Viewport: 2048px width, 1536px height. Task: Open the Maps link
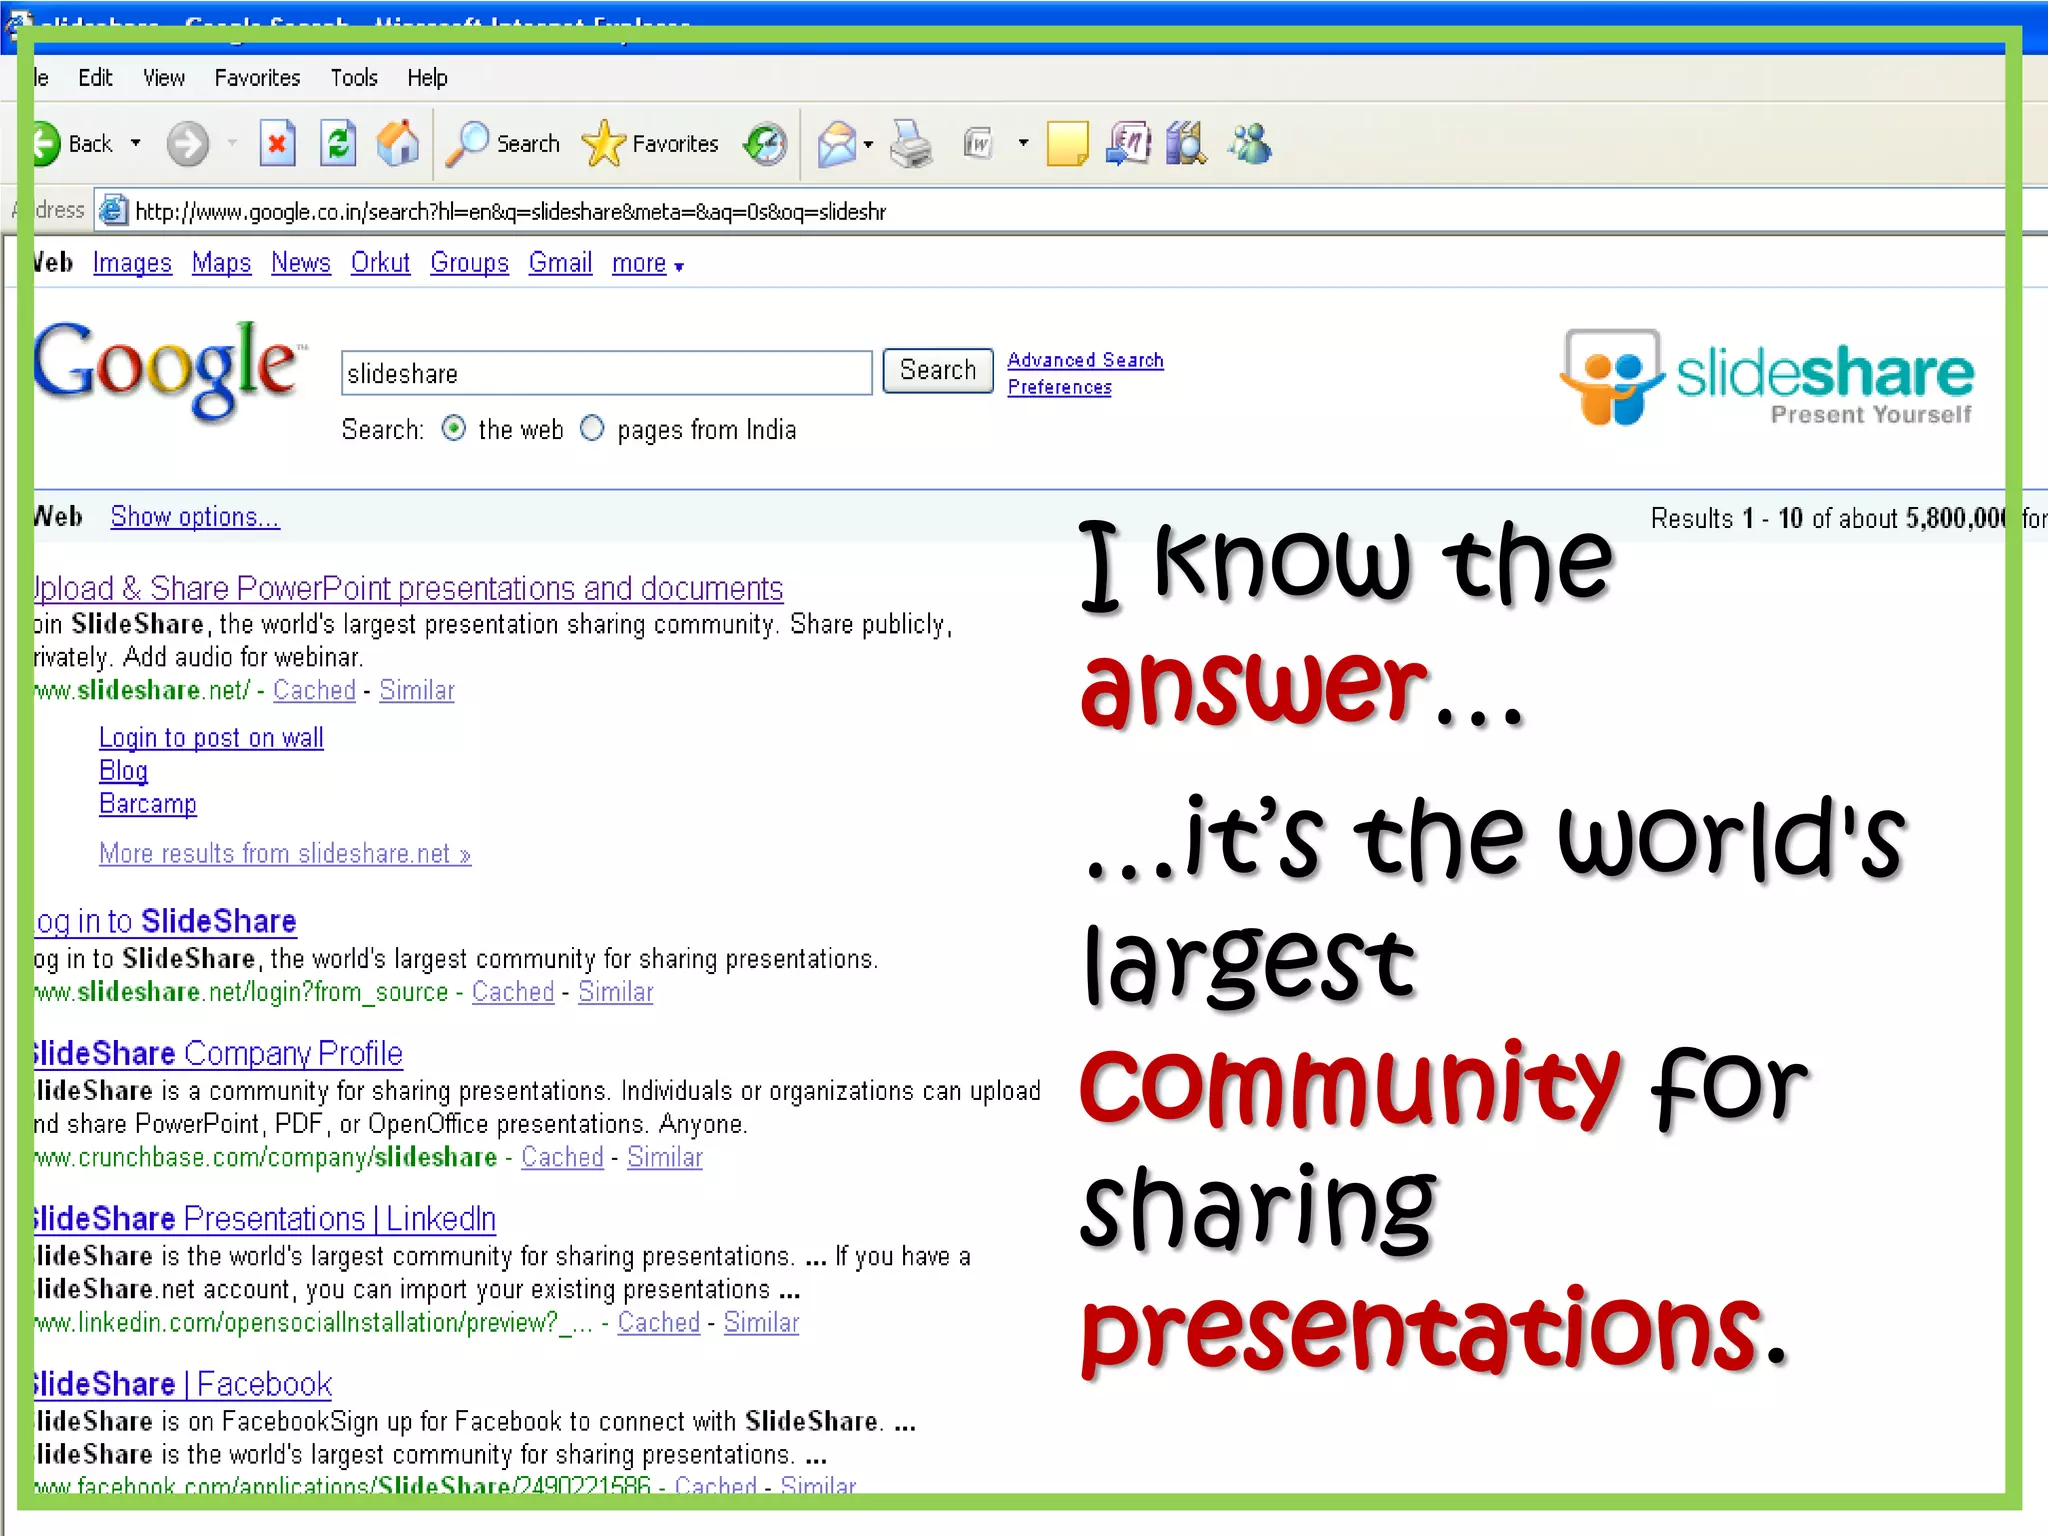[x=222, y=263]
